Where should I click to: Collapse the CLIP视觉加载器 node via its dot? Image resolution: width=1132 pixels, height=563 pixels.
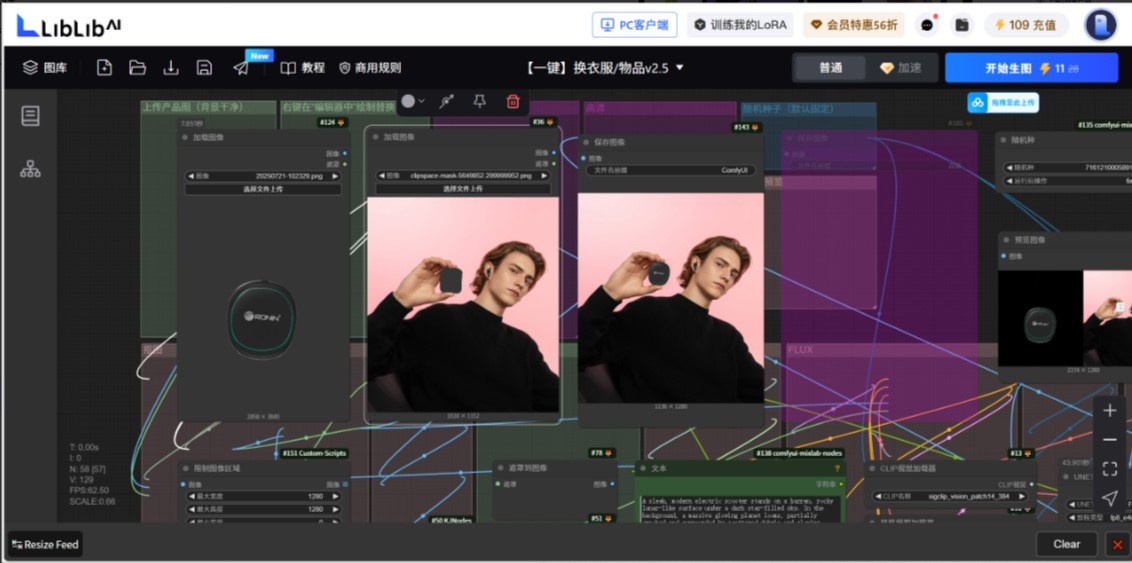click(871, 468)
